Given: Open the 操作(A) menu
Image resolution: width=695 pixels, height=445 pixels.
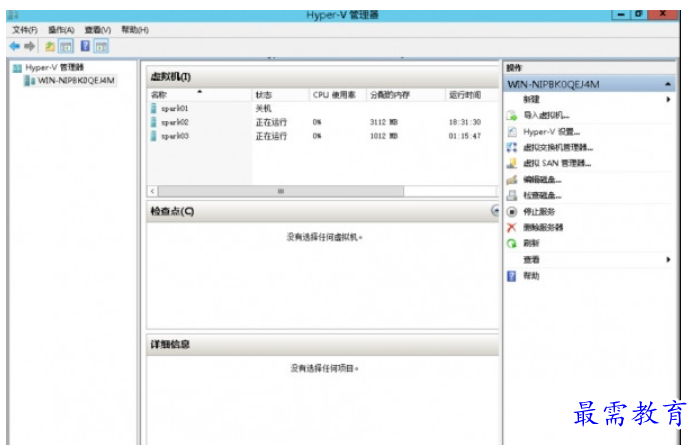Looking at the screenshot, I should click(61, 30).
